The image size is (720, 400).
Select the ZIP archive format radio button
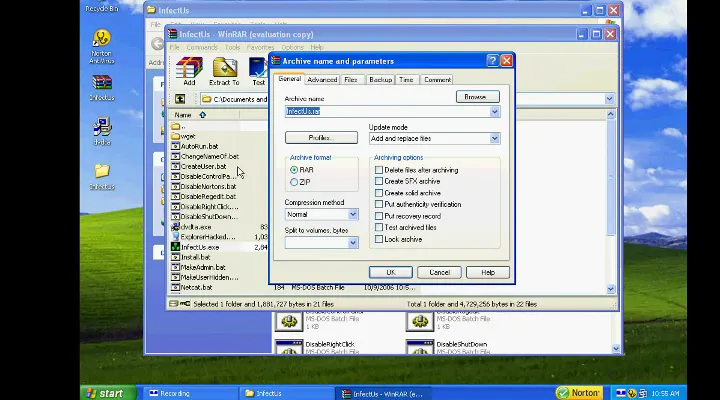[294, 182]
